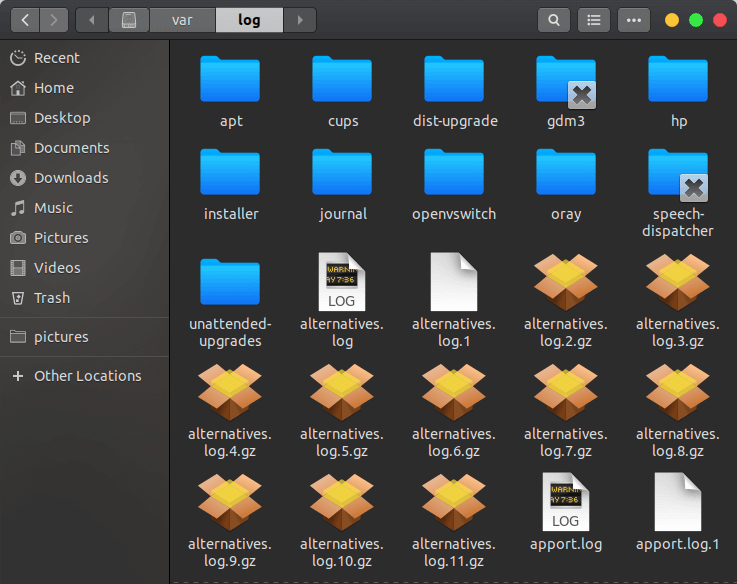Screen dimensions: 737x584
Task: Open the three-dots options menu
Action: (634, 20)
